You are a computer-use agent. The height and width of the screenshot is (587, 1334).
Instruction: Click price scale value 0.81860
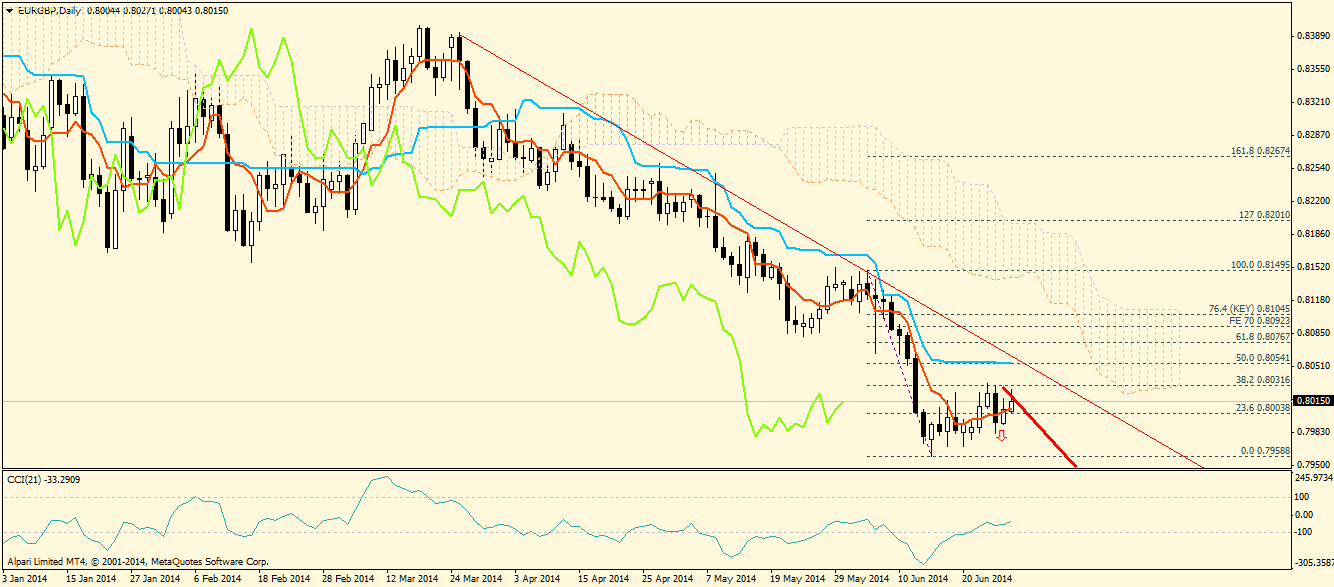pos(1312,234)
